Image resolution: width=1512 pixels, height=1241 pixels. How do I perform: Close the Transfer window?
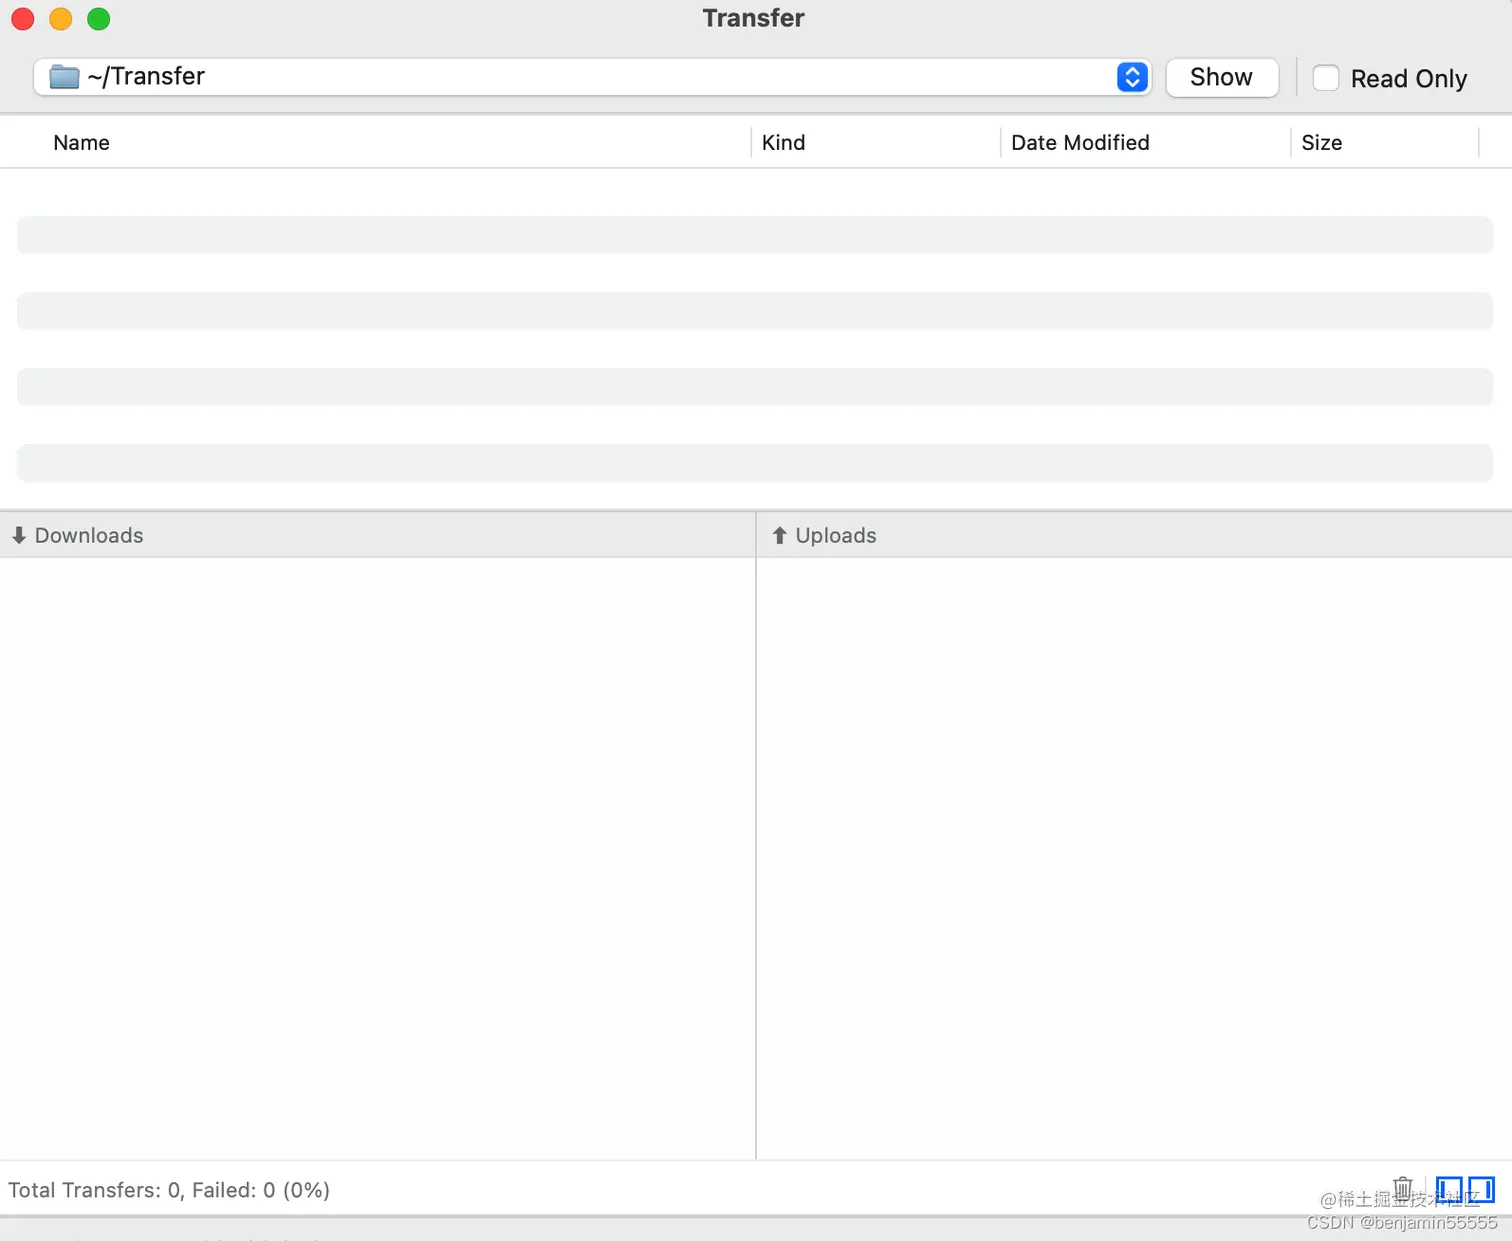(23, 19)
